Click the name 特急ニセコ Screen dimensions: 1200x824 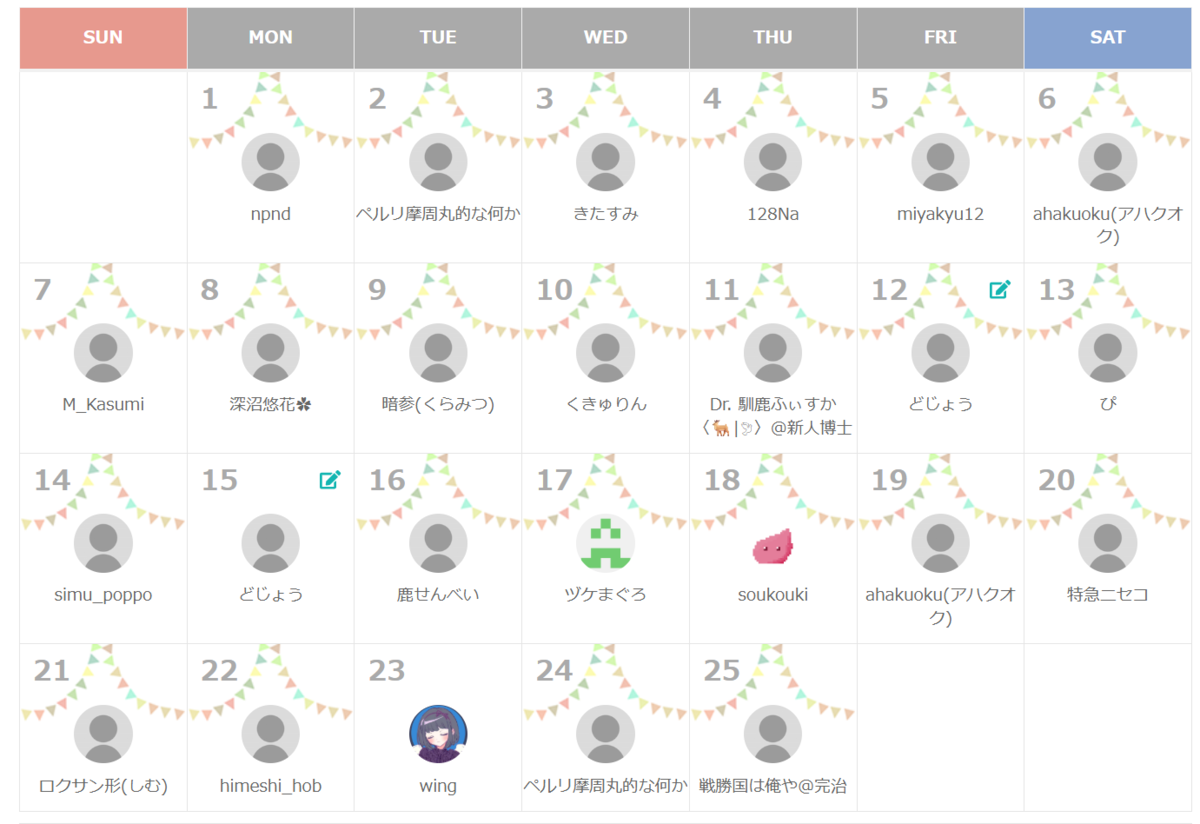pos(1107,595)
